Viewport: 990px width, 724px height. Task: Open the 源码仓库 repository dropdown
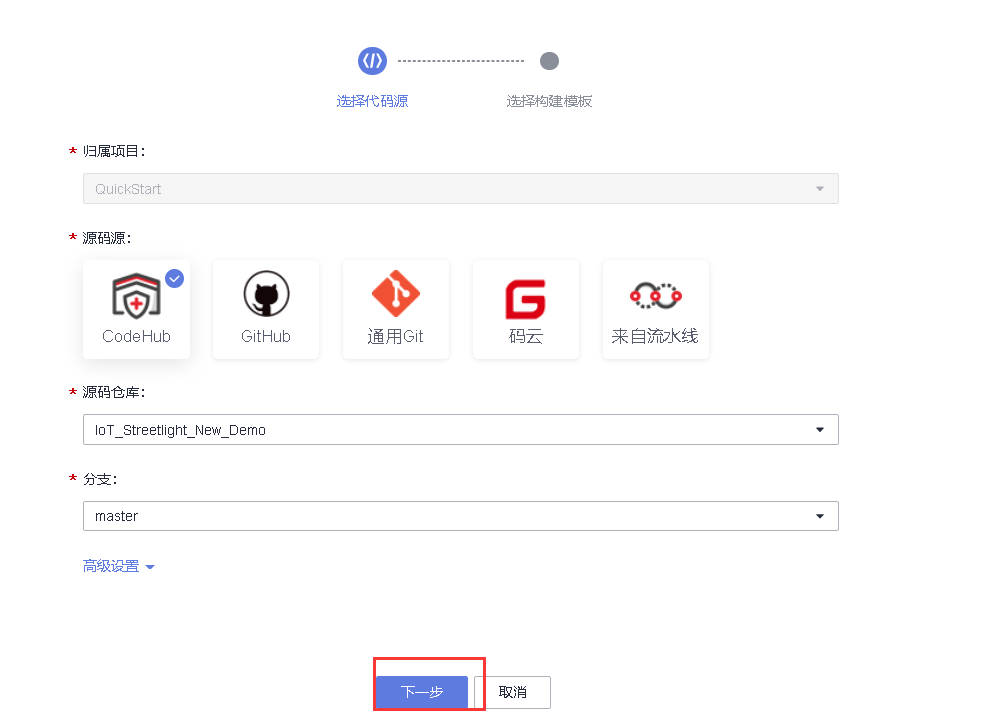click(461, 430)
